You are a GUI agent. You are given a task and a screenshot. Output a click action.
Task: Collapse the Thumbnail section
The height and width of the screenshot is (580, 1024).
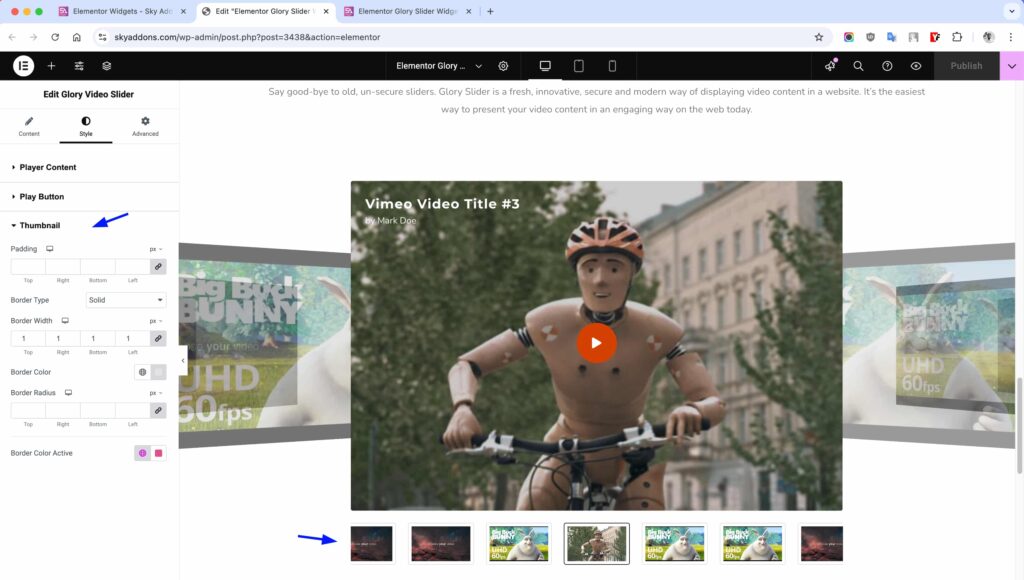coord(39,225)
